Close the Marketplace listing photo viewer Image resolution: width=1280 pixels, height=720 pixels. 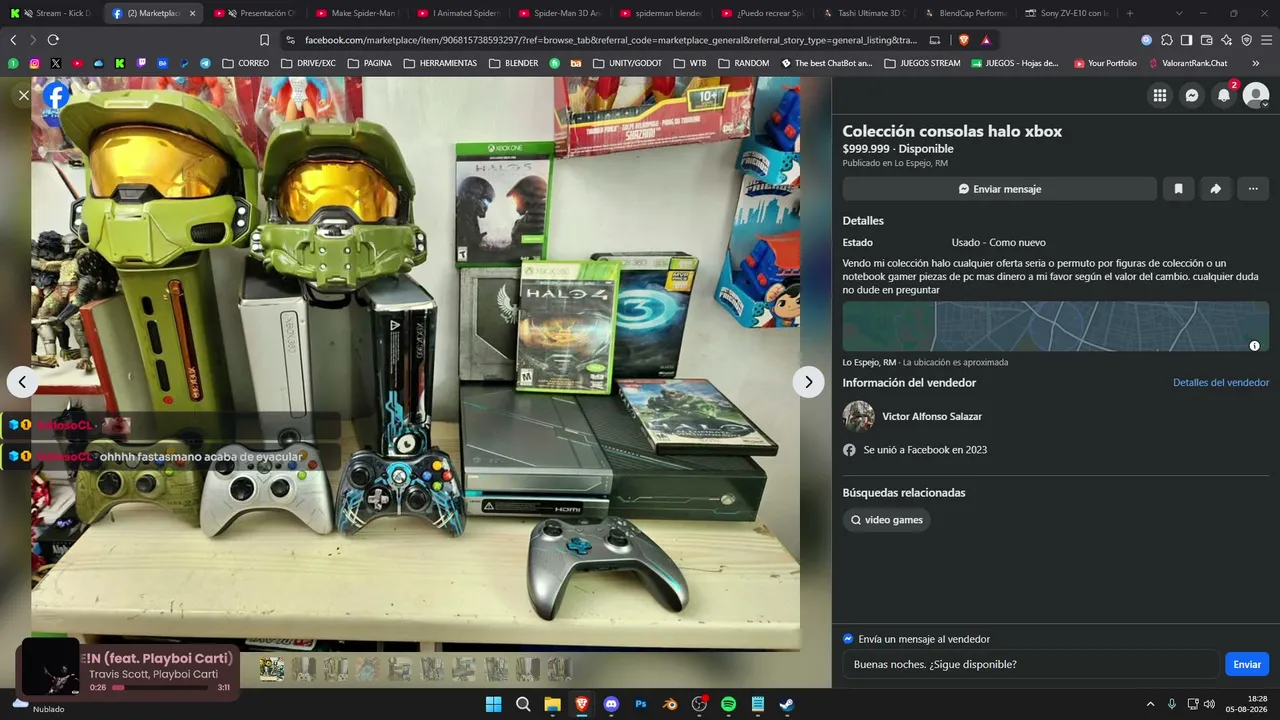pyautogui.click(x=23, y=96)
